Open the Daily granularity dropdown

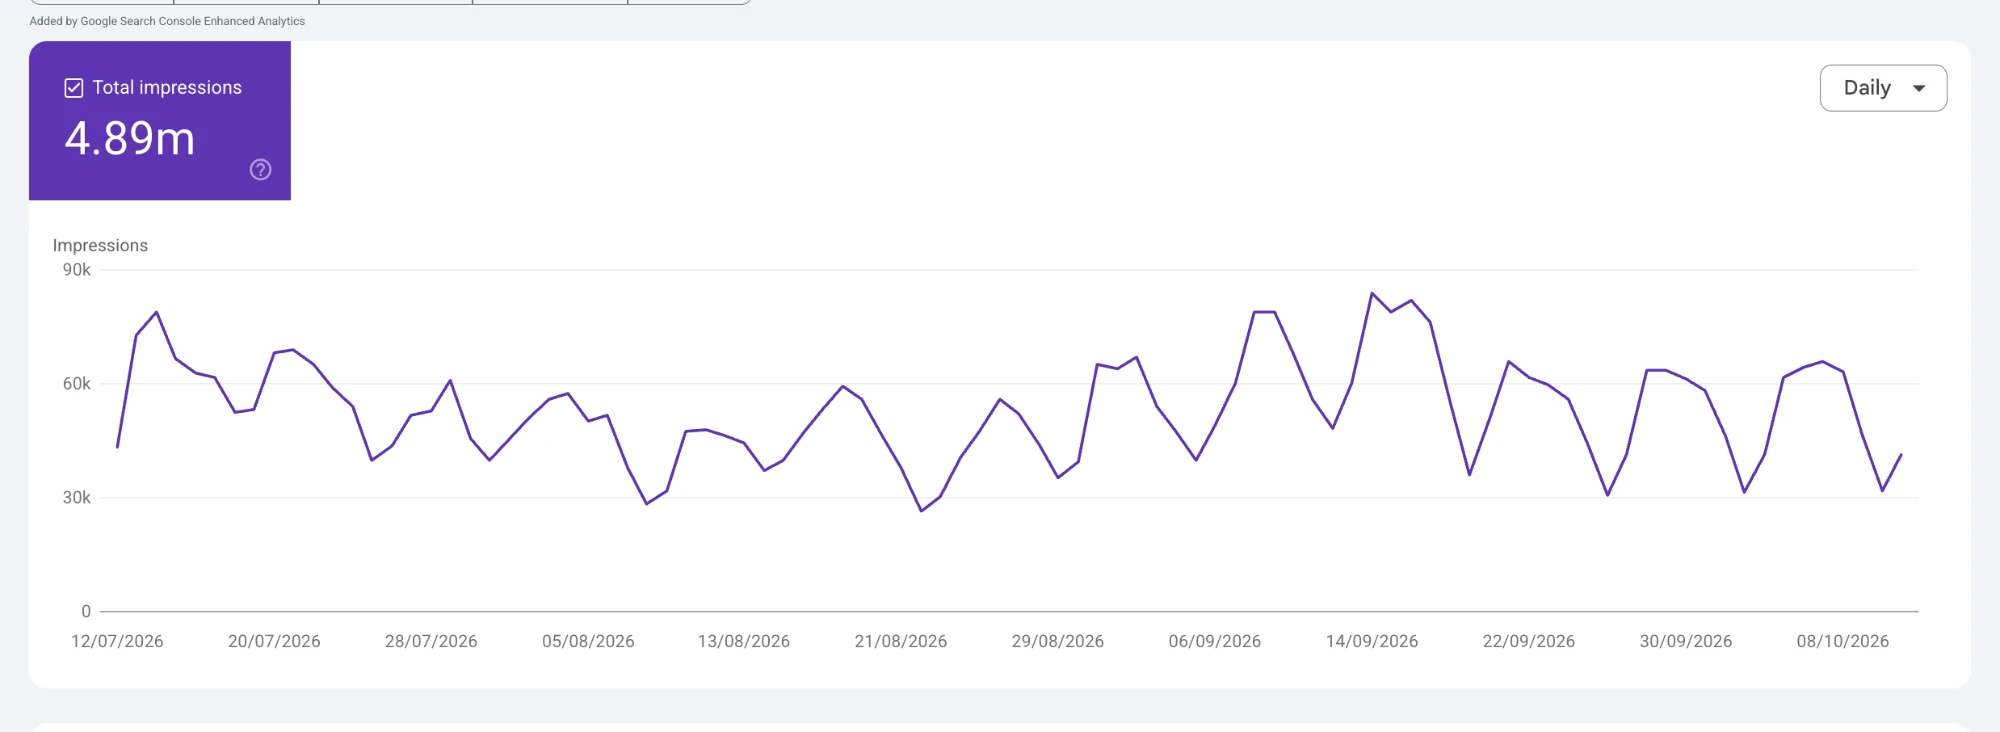(1883, 88)
